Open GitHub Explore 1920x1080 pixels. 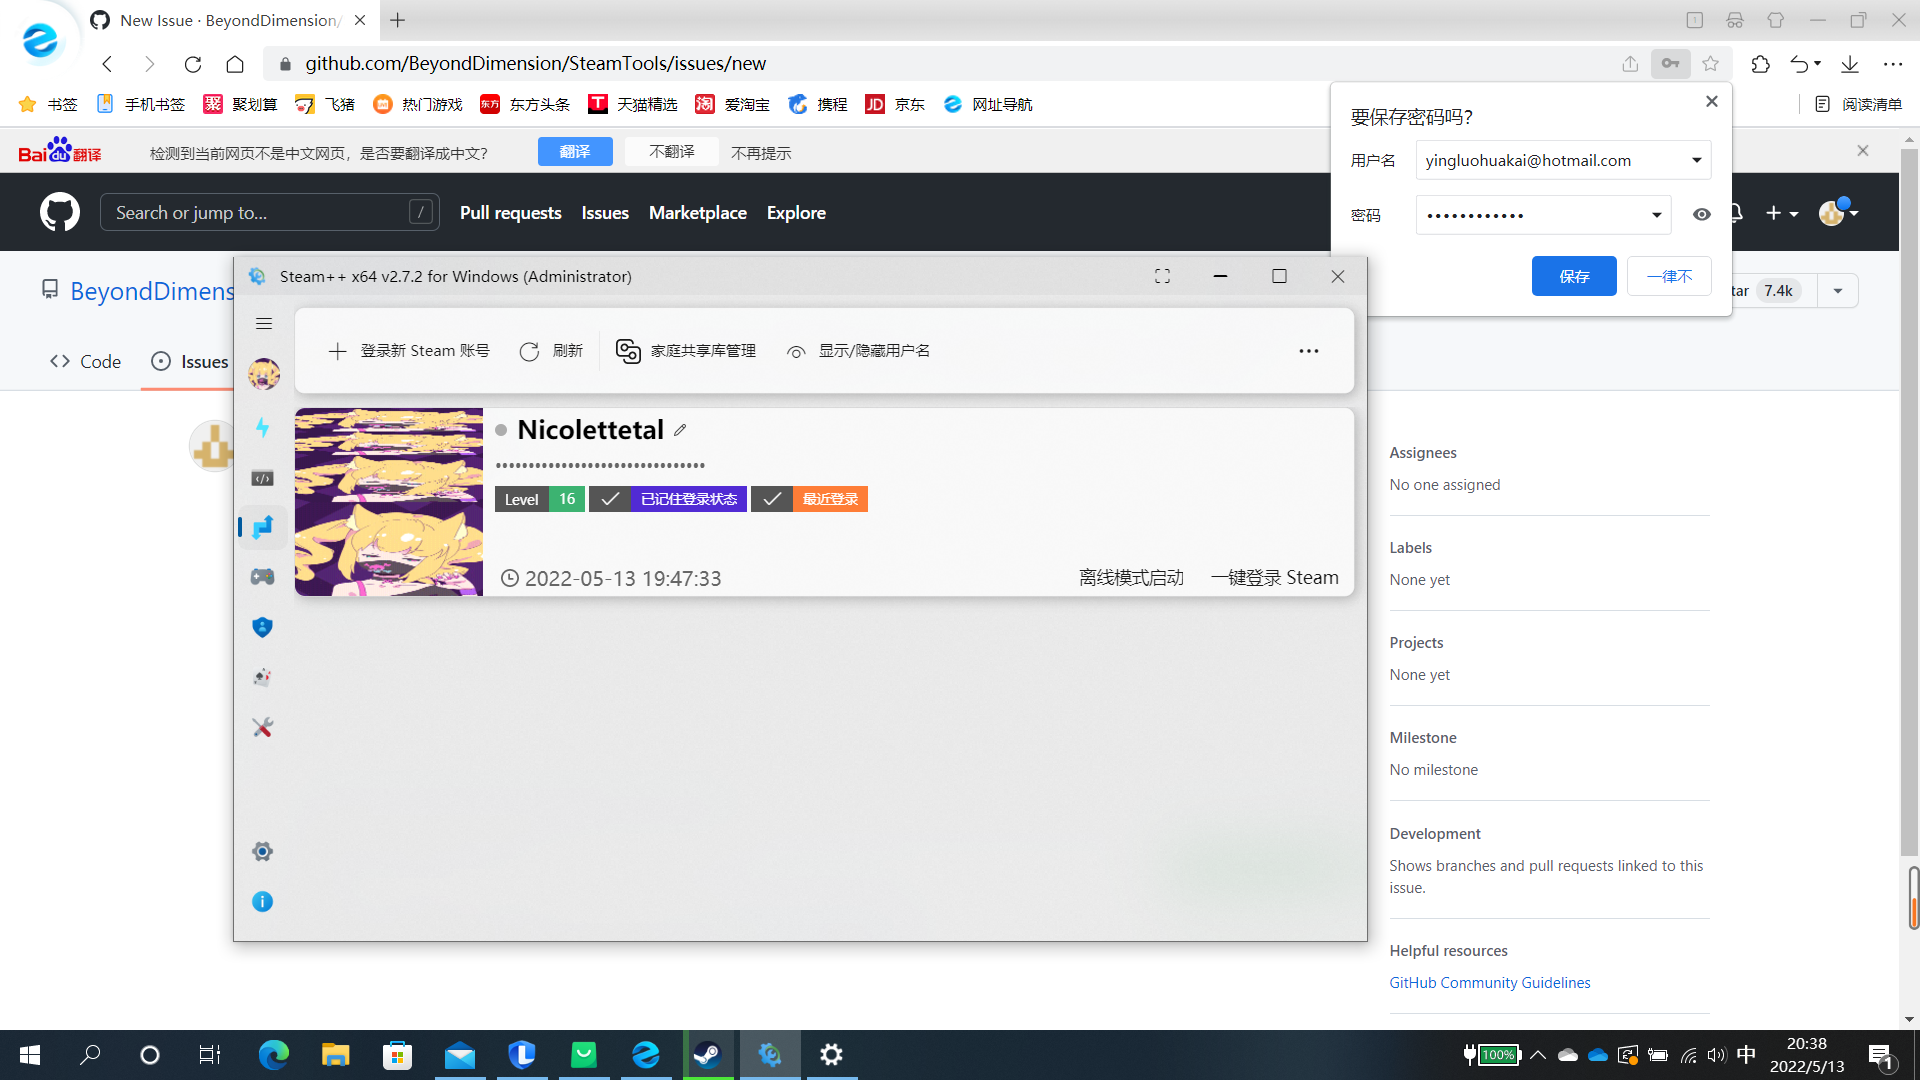[x=796, y=213]
